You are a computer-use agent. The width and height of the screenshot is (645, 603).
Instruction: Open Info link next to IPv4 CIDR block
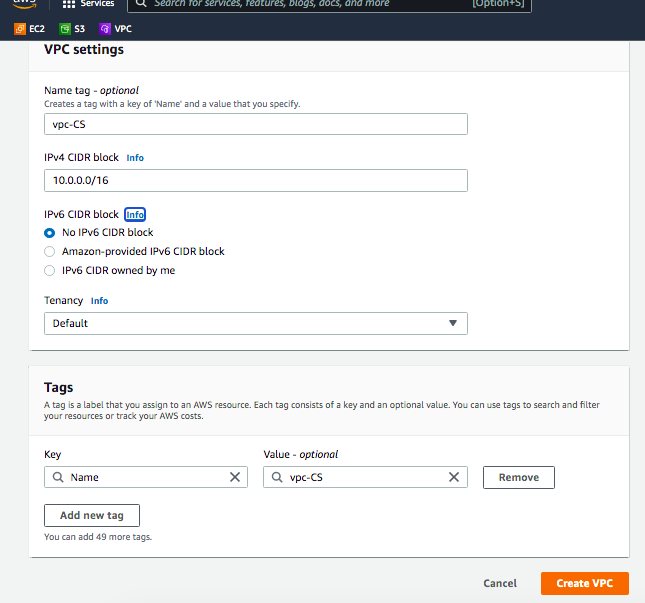coord(135,157)
